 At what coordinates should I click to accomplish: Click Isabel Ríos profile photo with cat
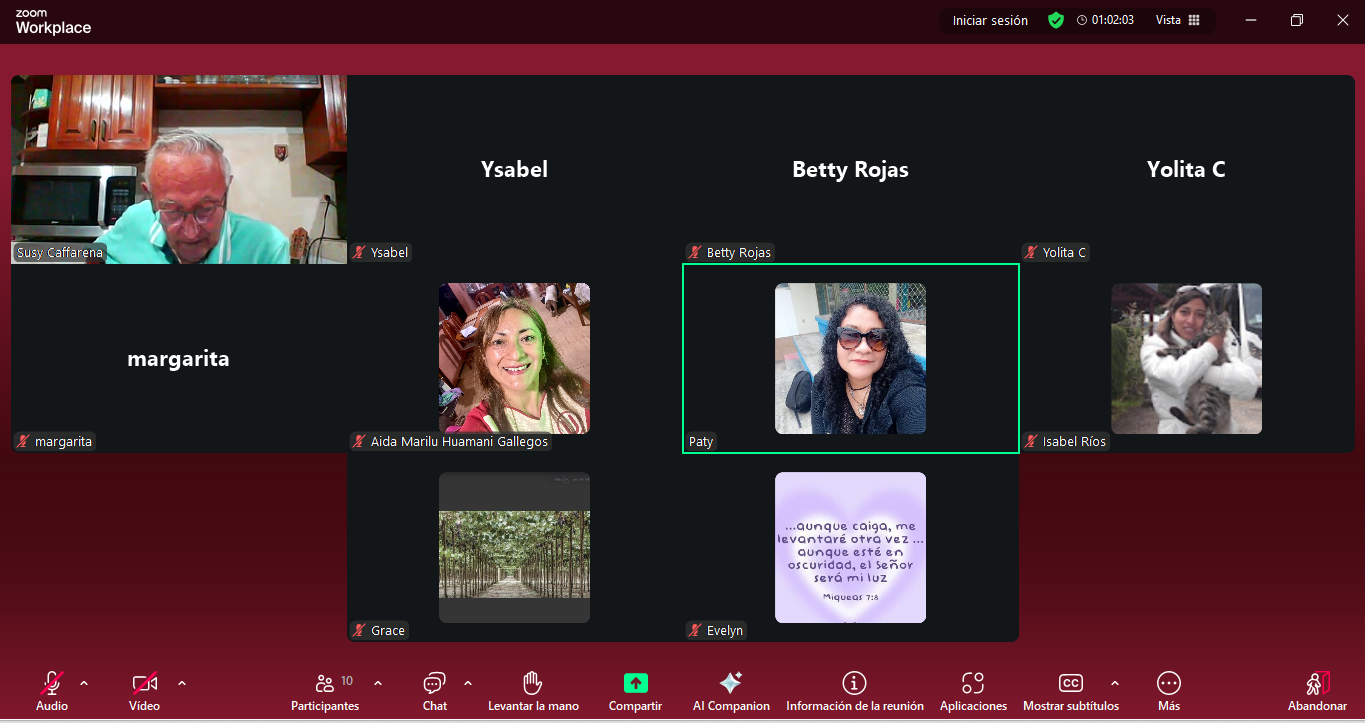tap(1186, 358)
